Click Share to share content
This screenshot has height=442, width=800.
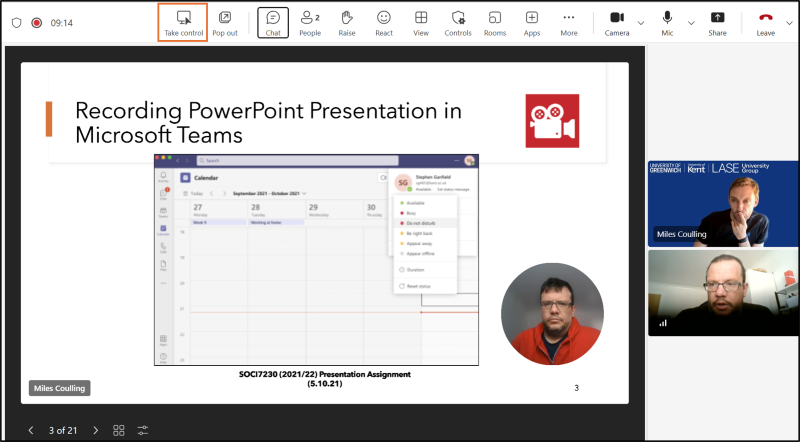tap(717, 23)
